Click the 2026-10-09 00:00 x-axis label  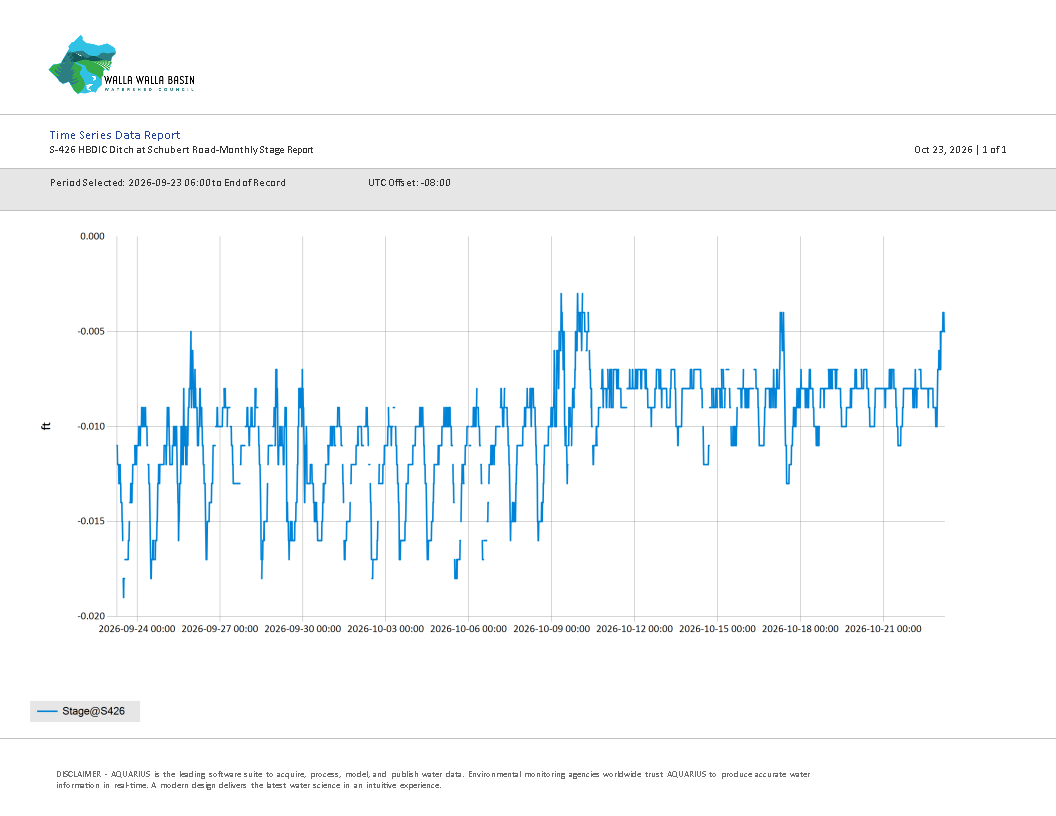552,629
